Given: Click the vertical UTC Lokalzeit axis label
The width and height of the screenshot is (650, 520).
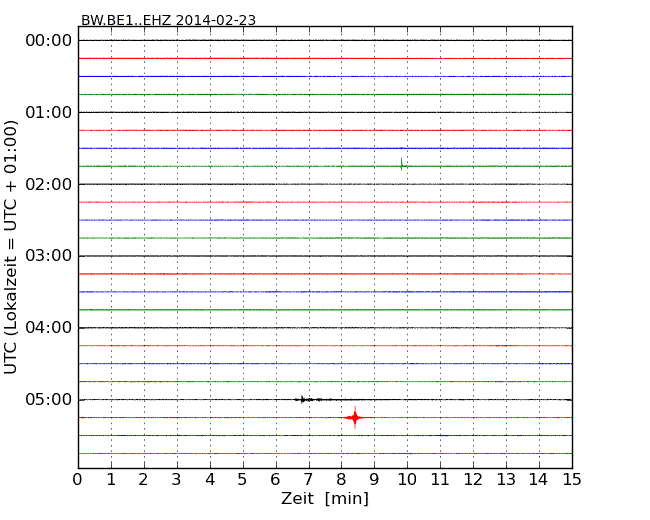Looking at the screenshot, I should [x=11, y=247].
